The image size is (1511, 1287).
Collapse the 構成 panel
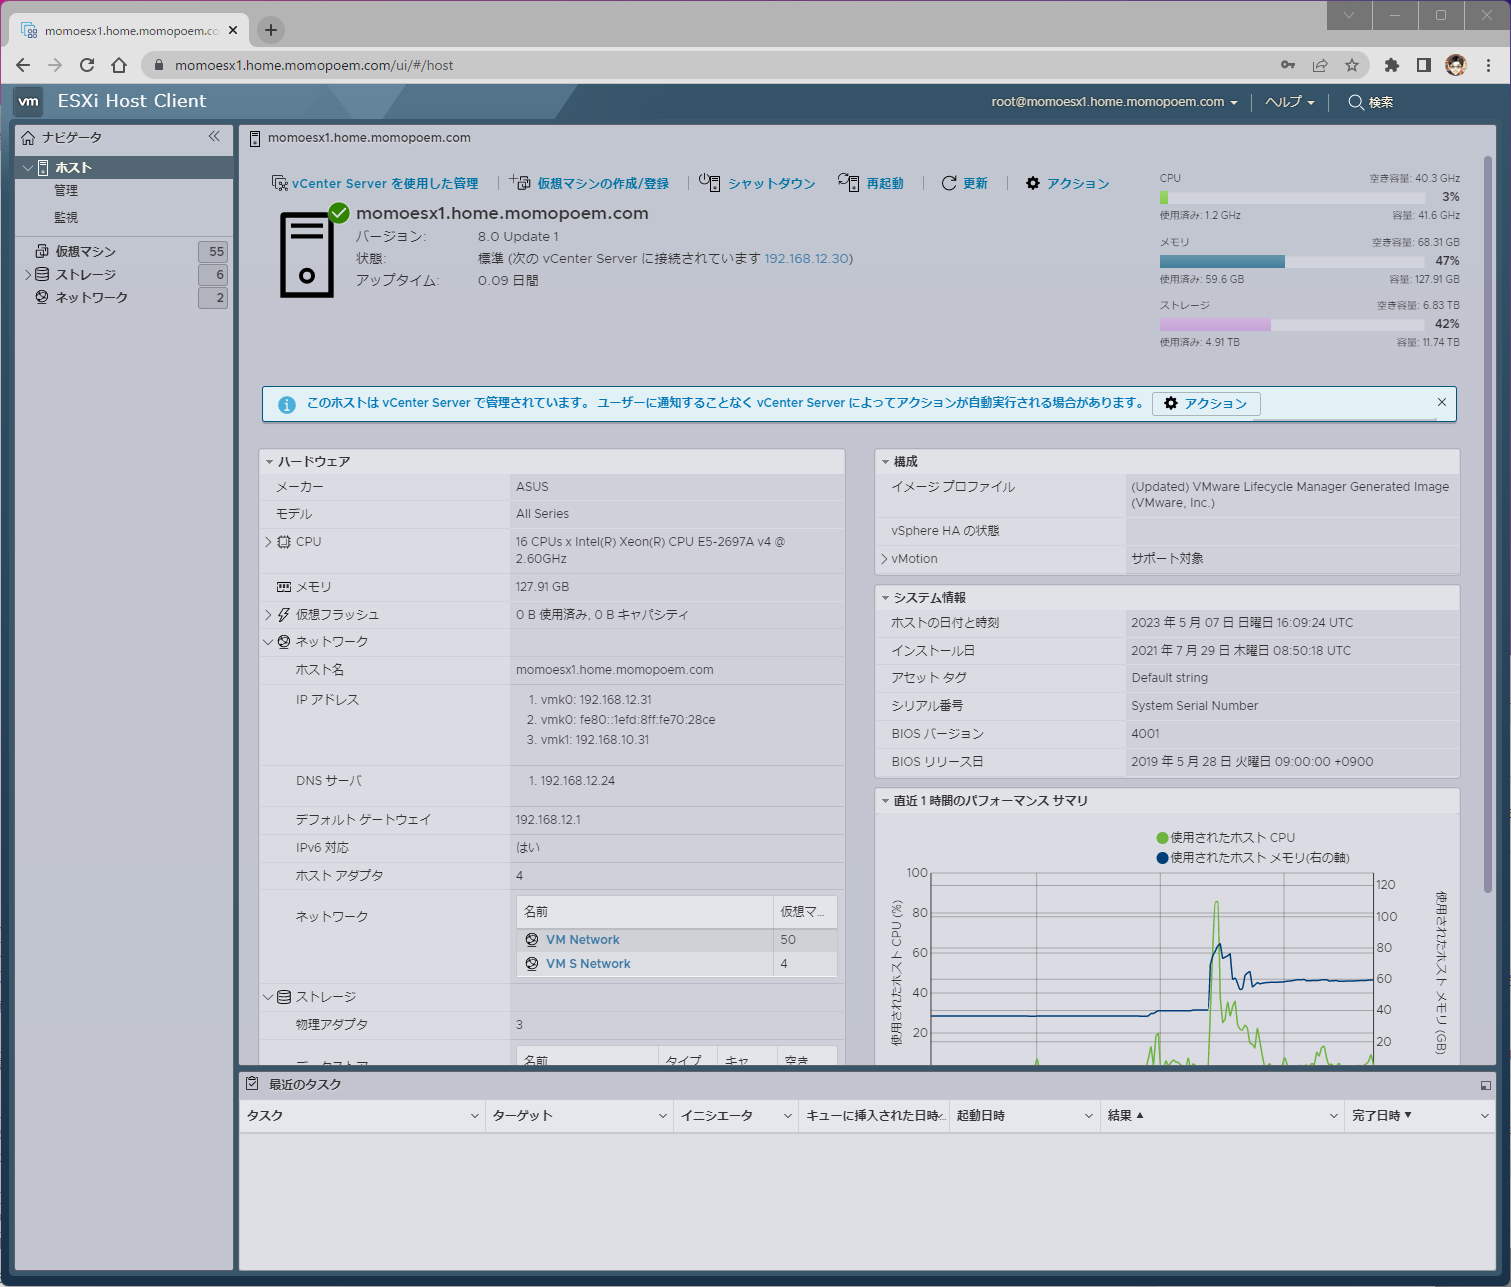pyautogui.click(x=885, y=462)
